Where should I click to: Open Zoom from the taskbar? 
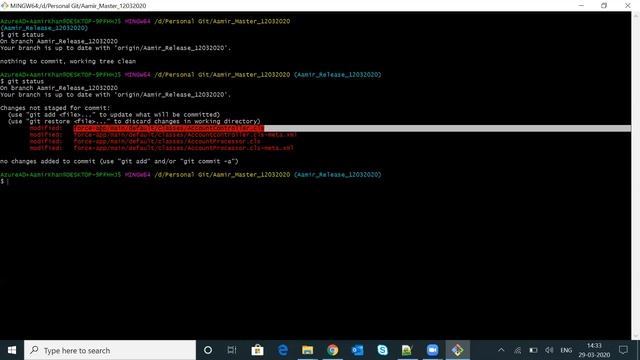[x=432, y=350]
